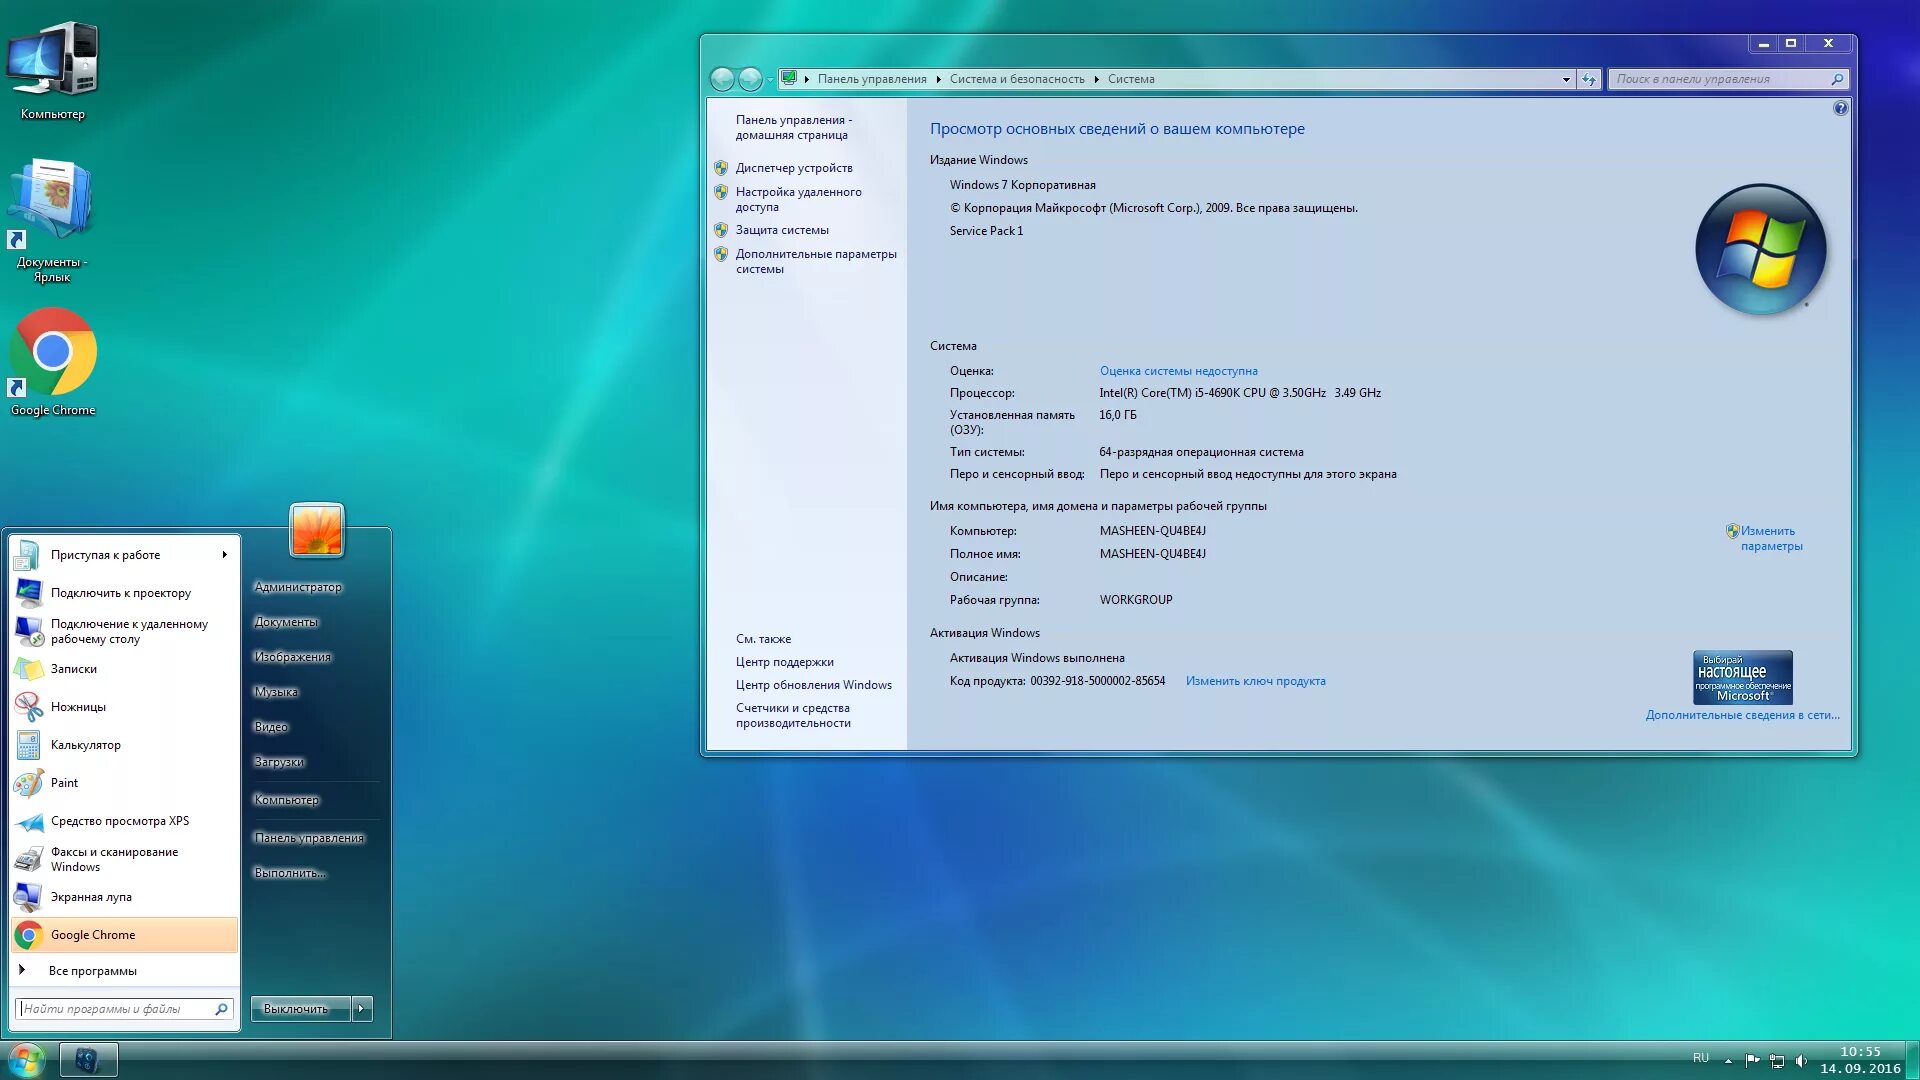Open Дополнительные параметры системы
1920x1080 pixels.
click(x=816, y=261)
